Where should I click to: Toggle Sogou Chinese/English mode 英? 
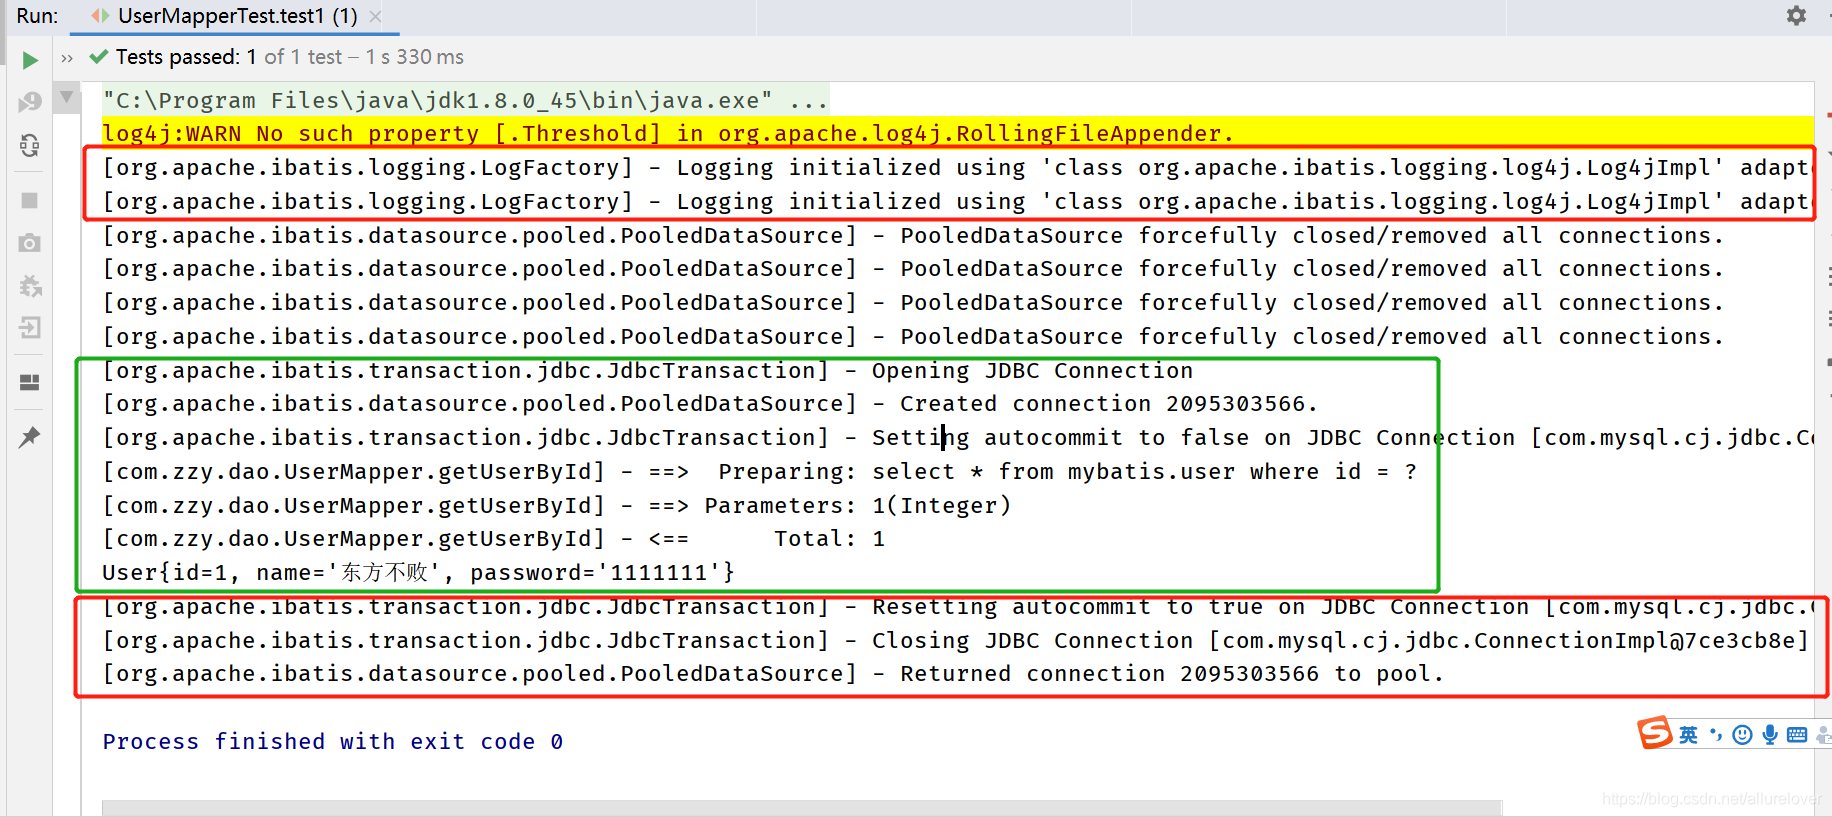pyautogui.click(x=1688, y=735)
